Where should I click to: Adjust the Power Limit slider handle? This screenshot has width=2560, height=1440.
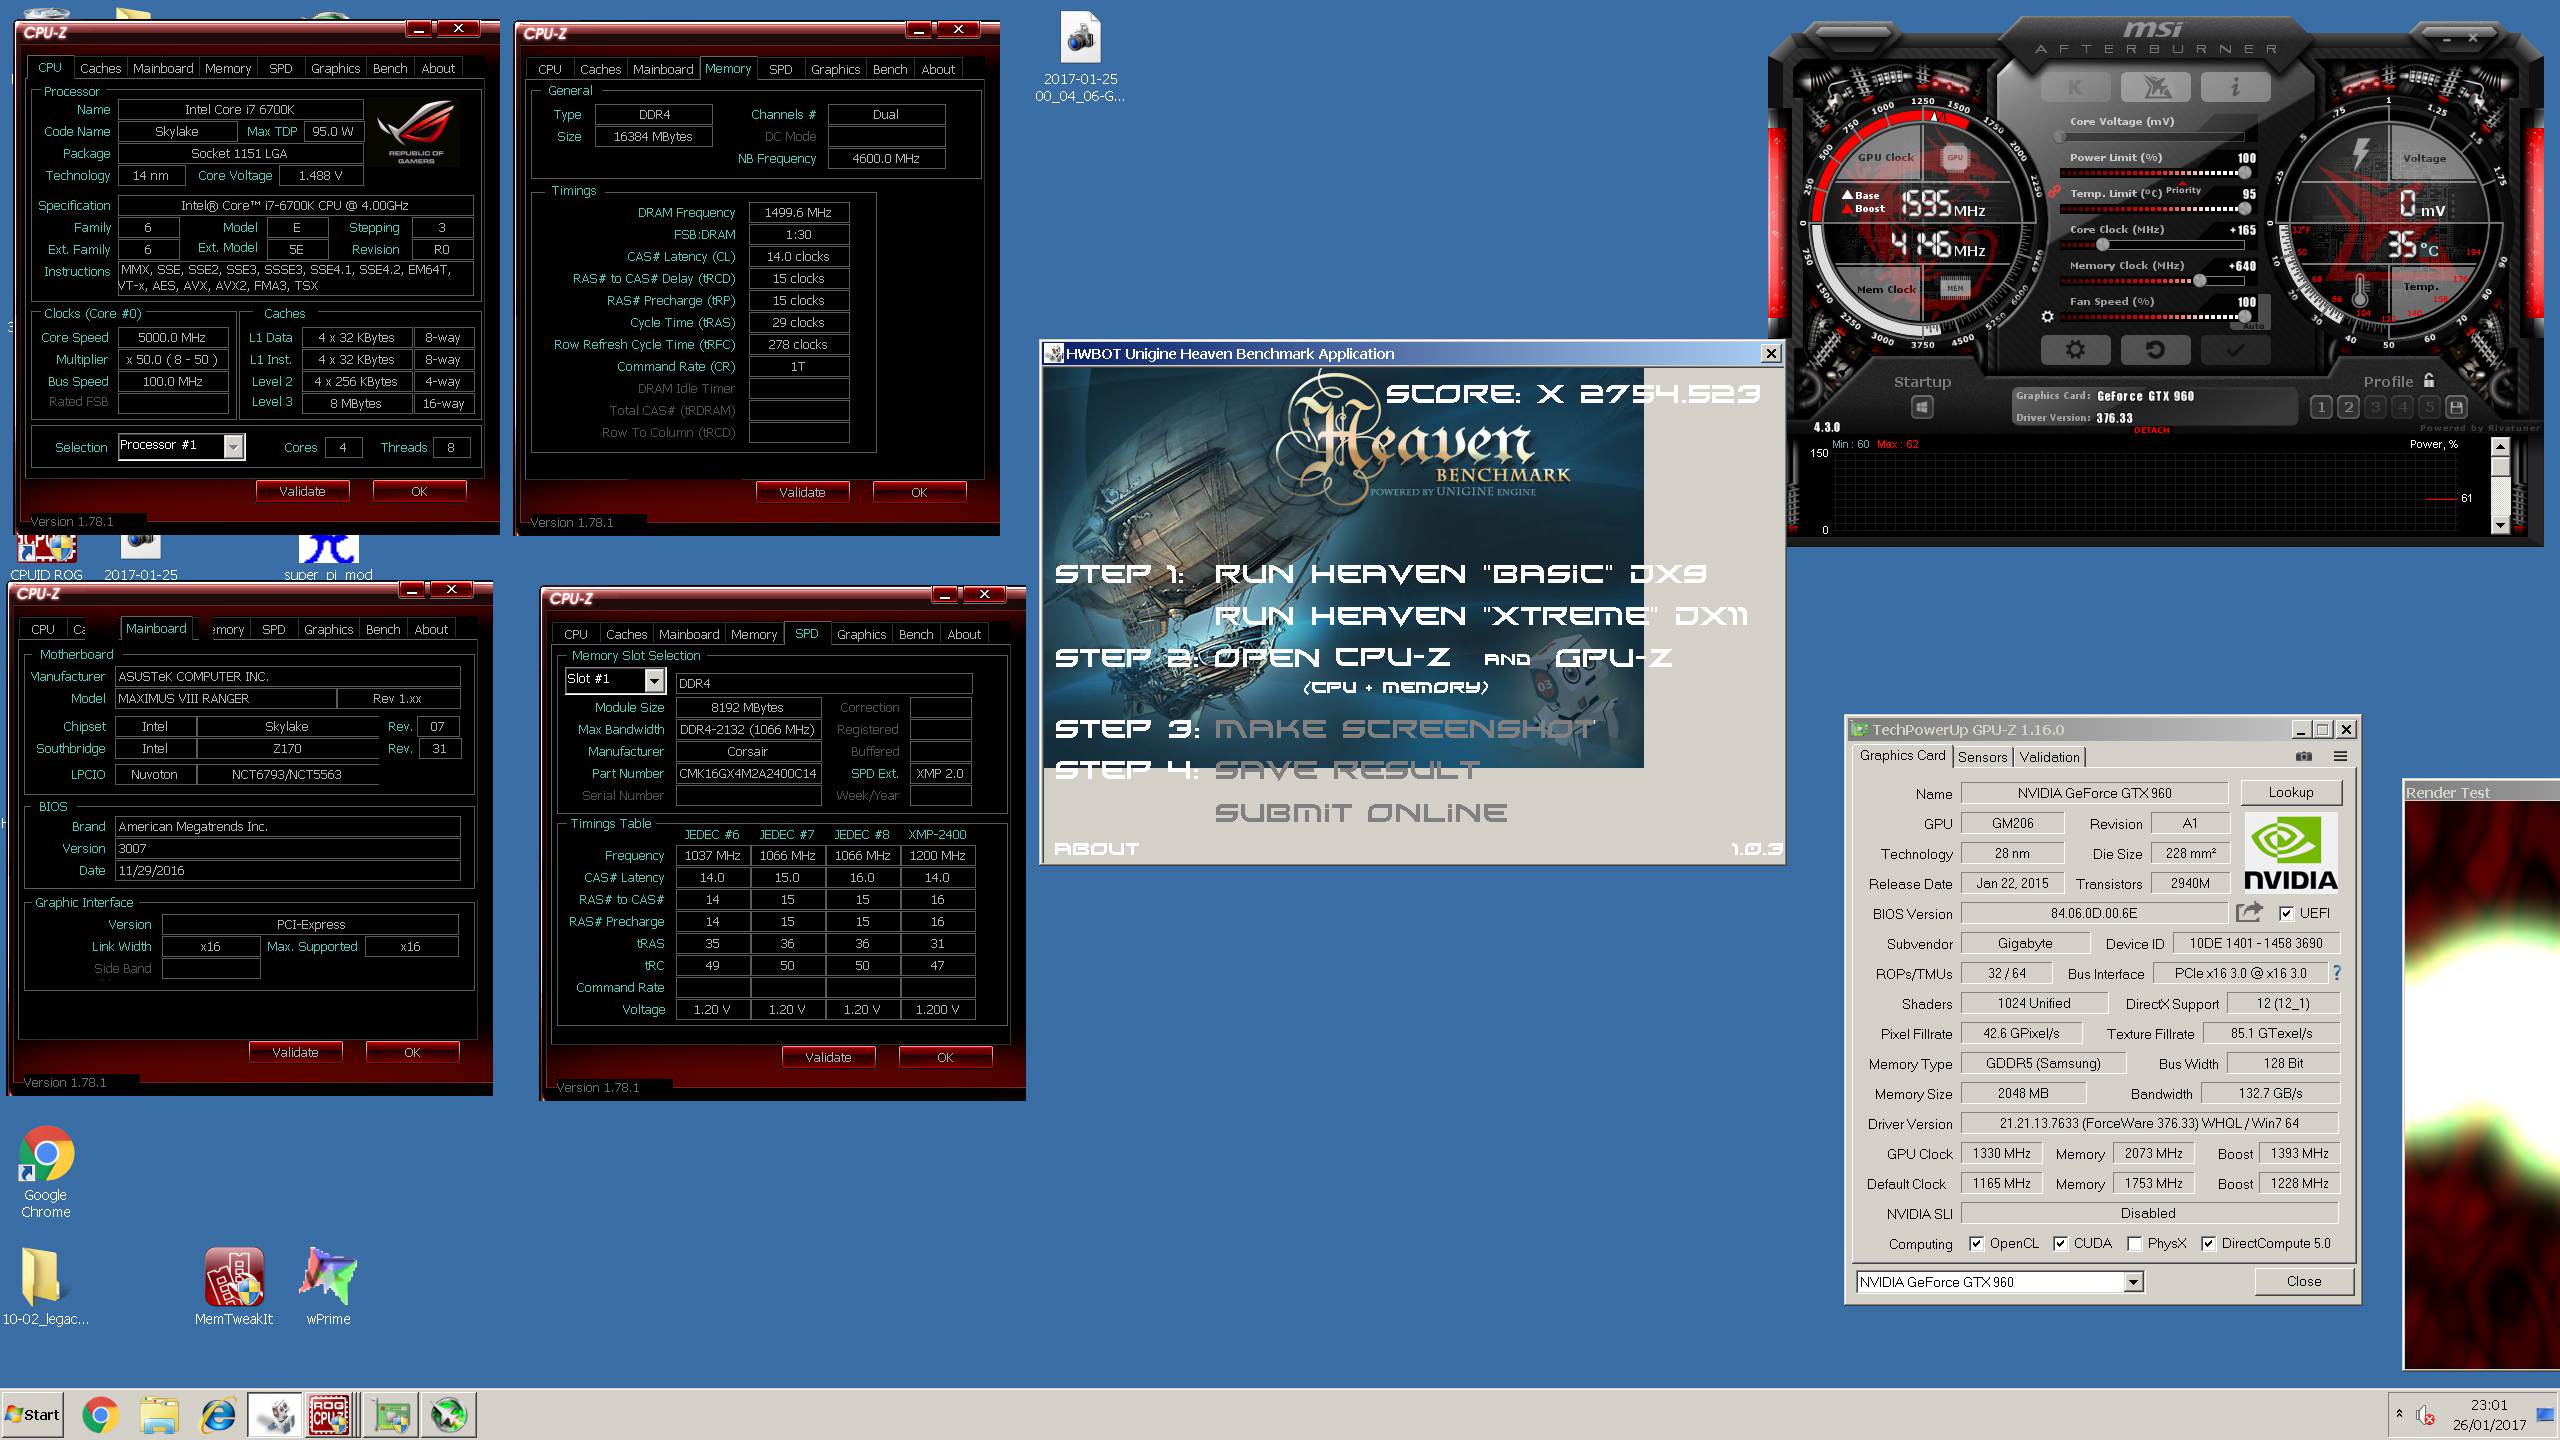tap(2244, 173)
